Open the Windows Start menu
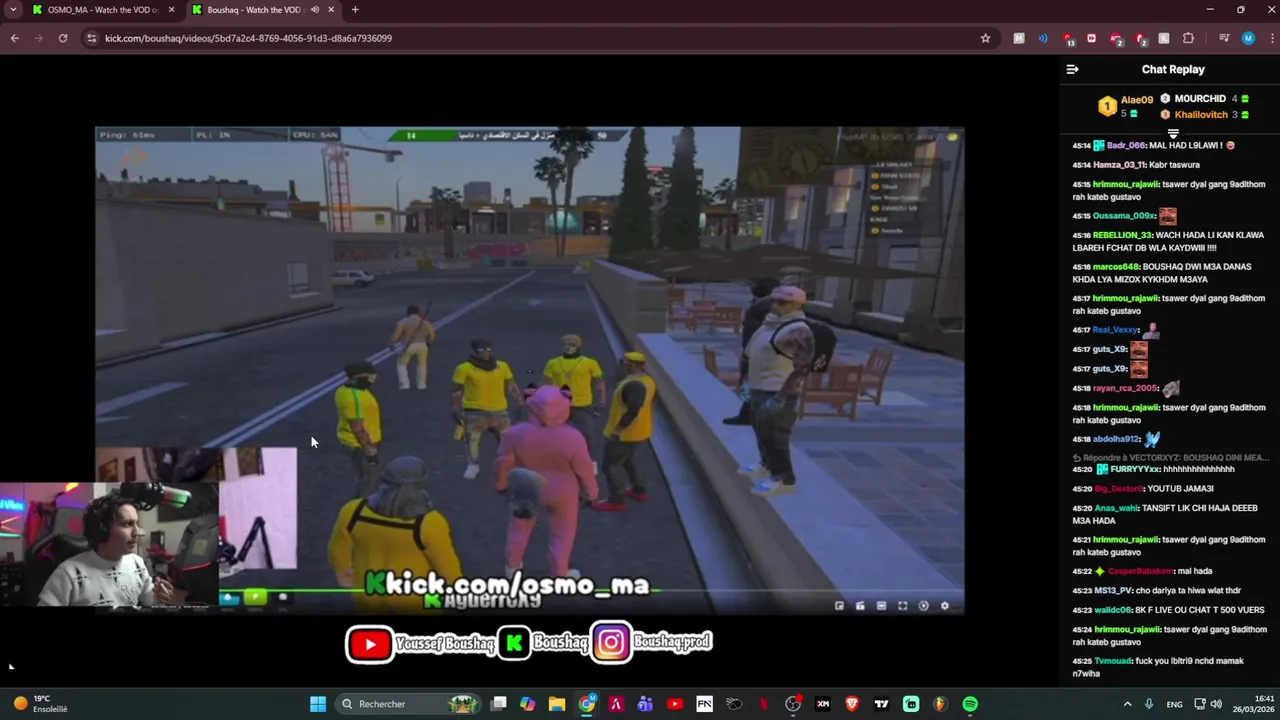The image size is (1280, 720). 318,704
